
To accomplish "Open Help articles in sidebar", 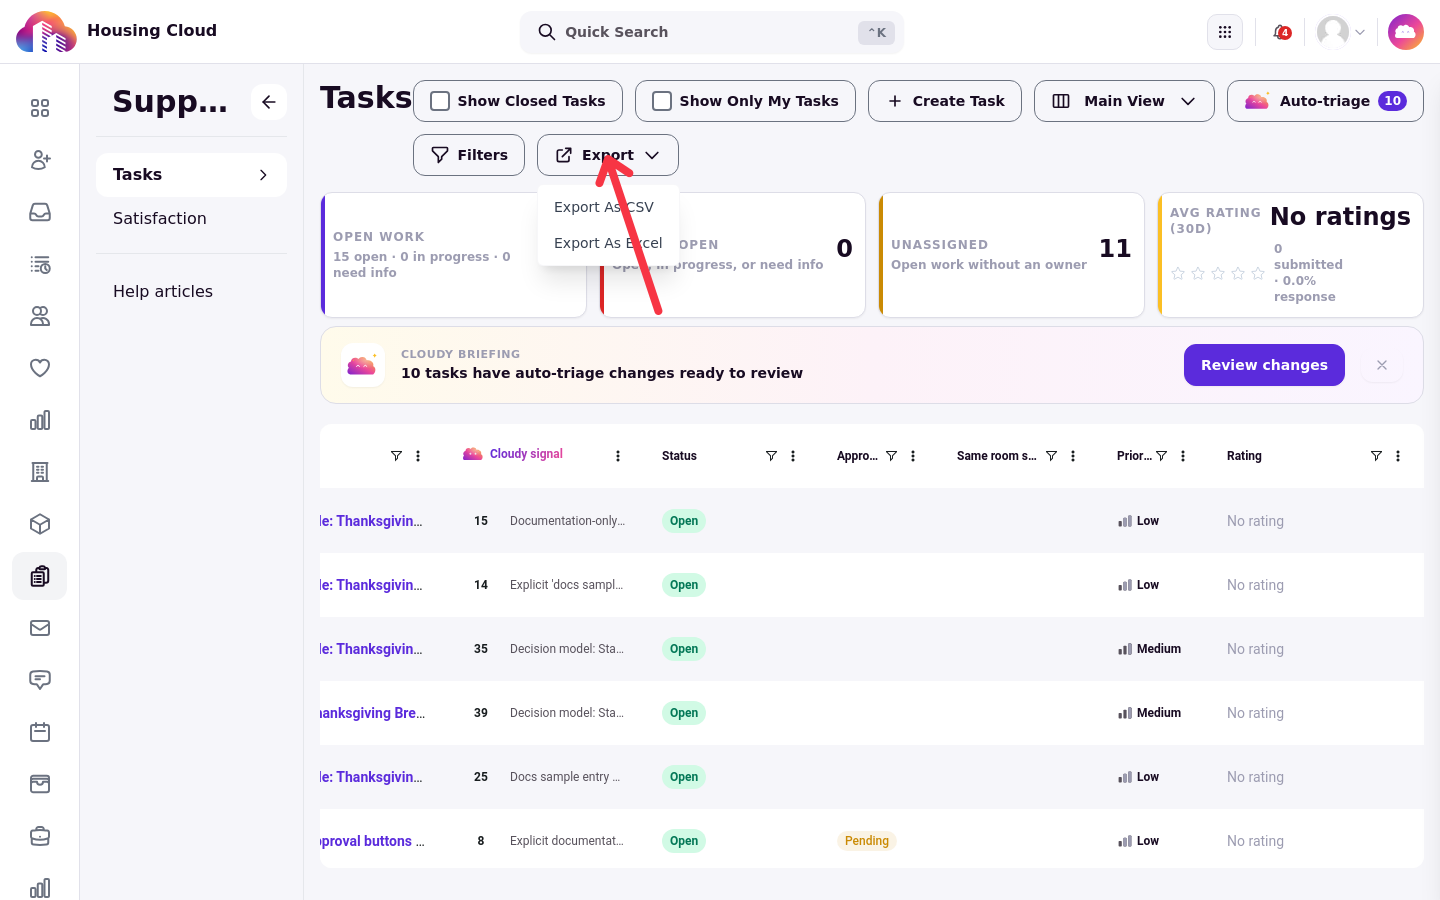I will [x=163, y=291].
